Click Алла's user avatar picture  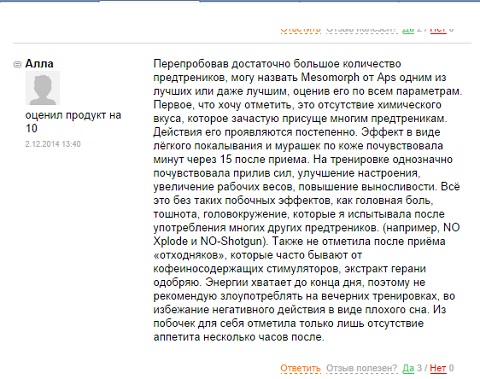(x=43, y=88)
